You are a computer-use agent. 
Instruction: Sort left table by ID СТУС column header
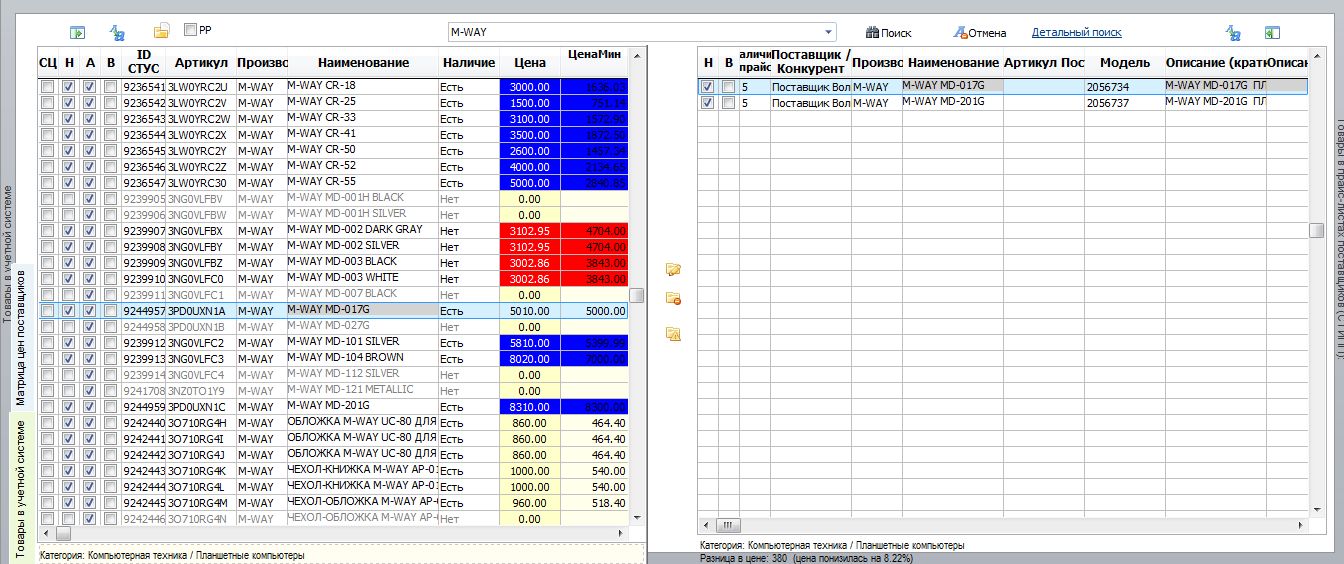pos(144,62)
